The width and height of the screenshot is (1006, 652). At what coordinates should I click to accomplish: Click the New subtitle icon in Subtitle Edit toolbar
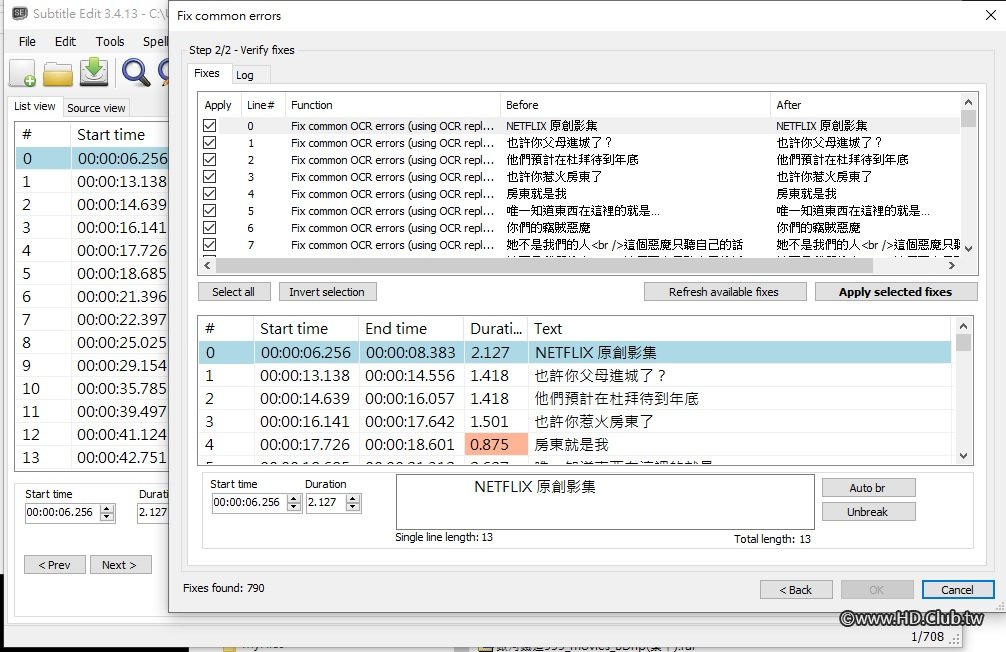point(22,73)
